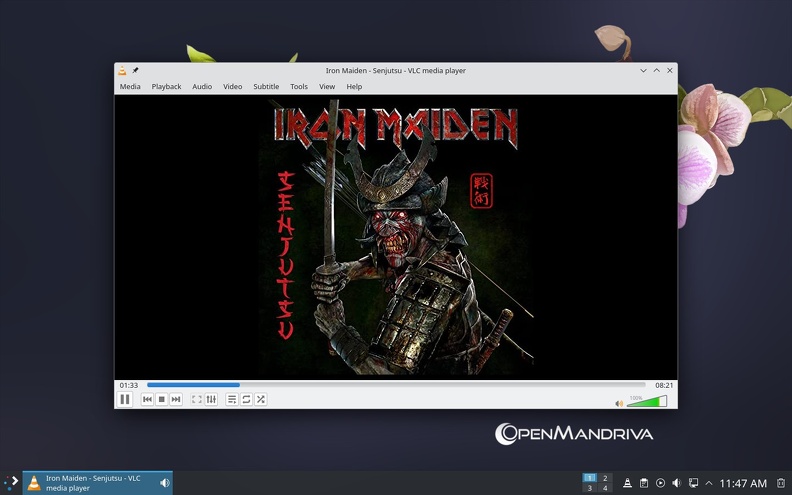792x495 pixels.
Task: Show extended settings and effects
Action: point(211,400)
